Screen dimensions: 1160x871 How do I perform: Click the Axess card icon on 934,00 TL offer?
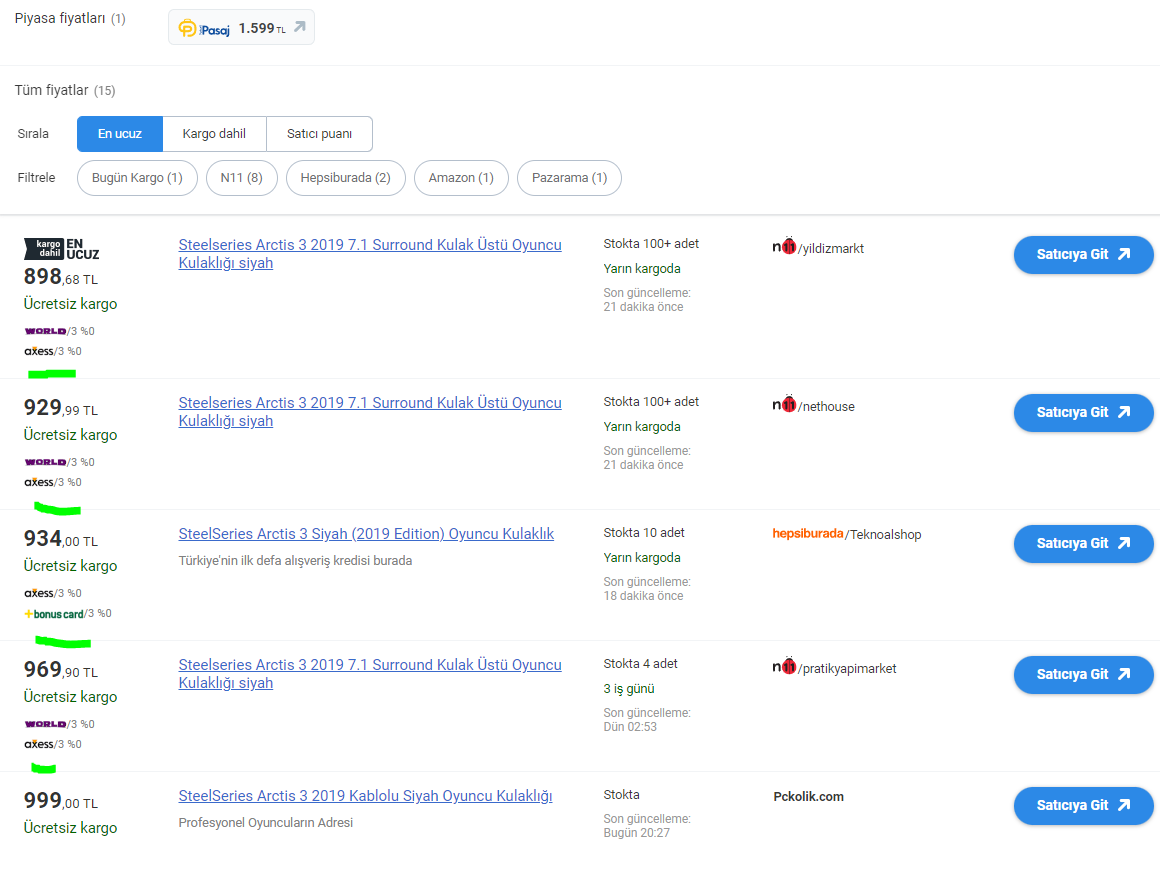pyautogui.click(x=39, y=593)
